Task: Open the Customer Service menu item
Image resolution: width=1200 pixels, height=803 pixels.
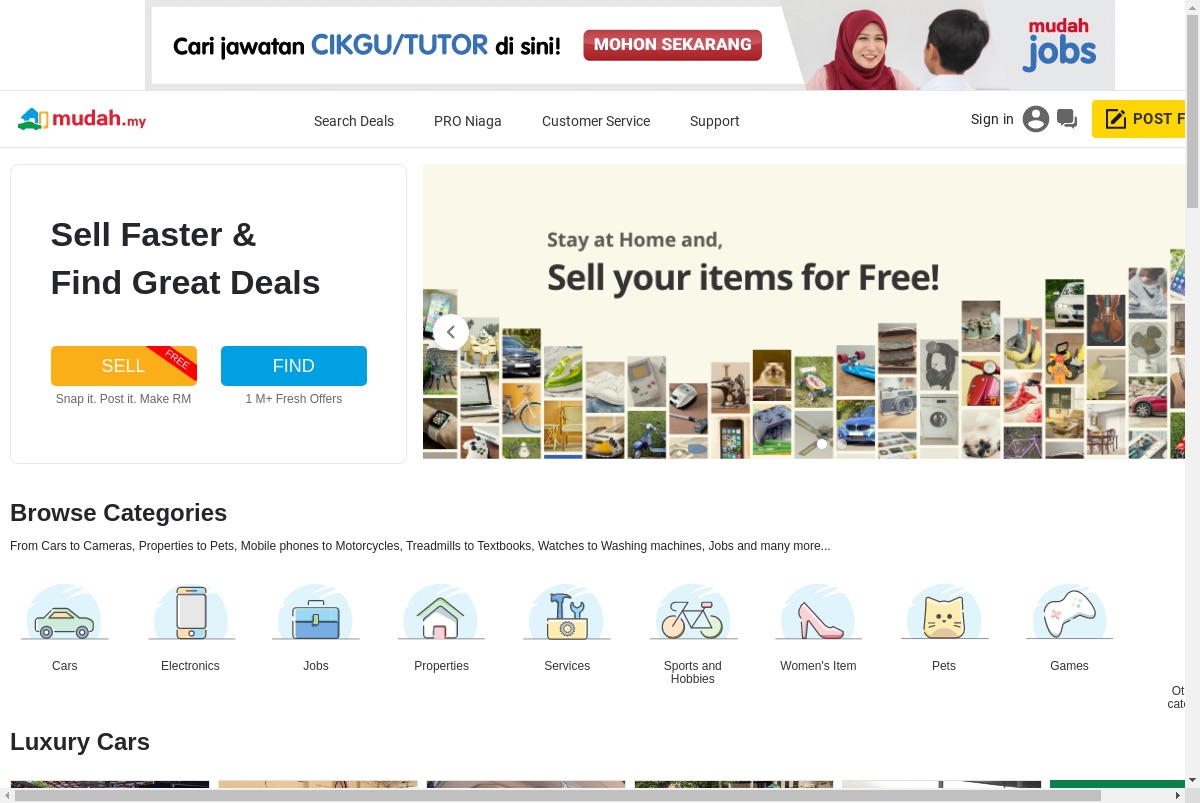Action: (596, 121)
